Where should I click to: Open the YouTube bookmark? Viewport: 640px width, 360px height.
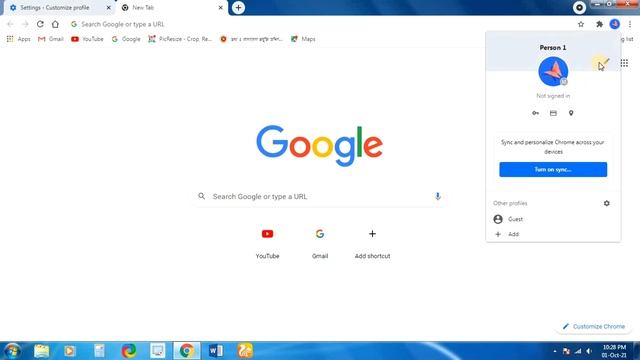point(87,39)
